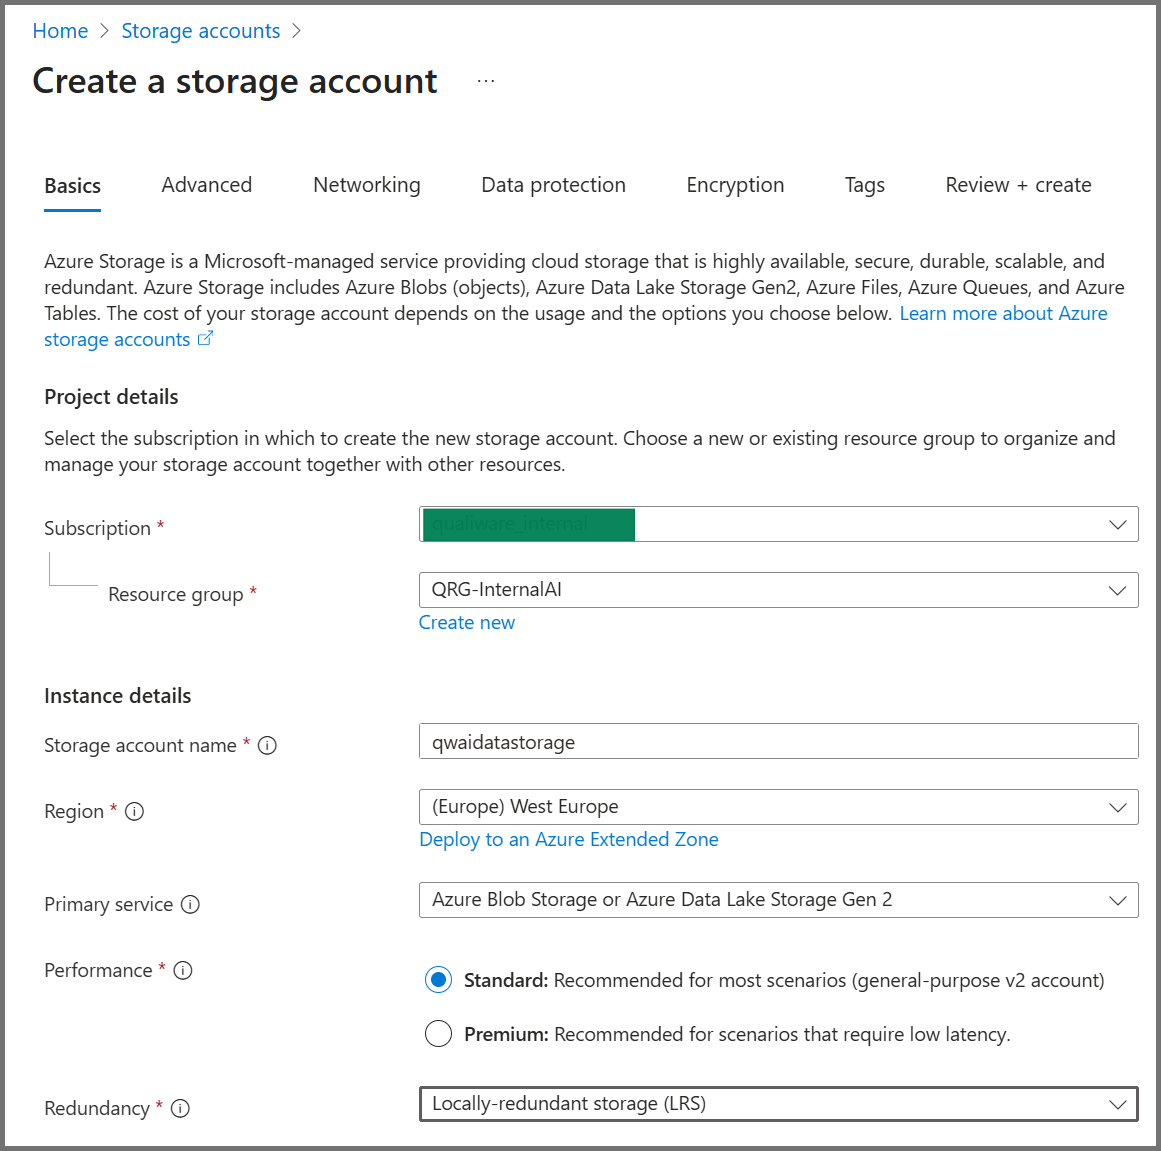Click info icon beside Performance label

tap(183, 970)
